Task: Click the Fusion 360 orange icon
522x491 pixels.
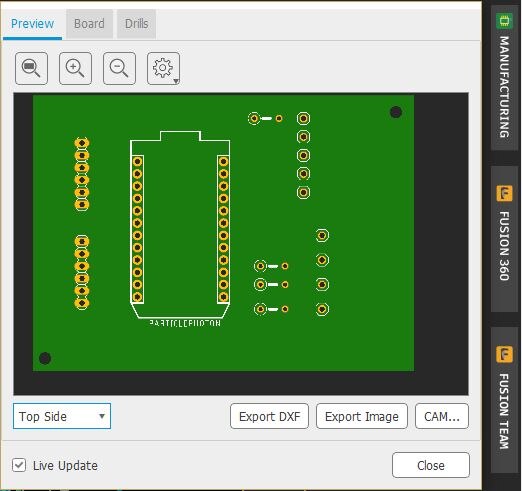Action: point(504,193)
